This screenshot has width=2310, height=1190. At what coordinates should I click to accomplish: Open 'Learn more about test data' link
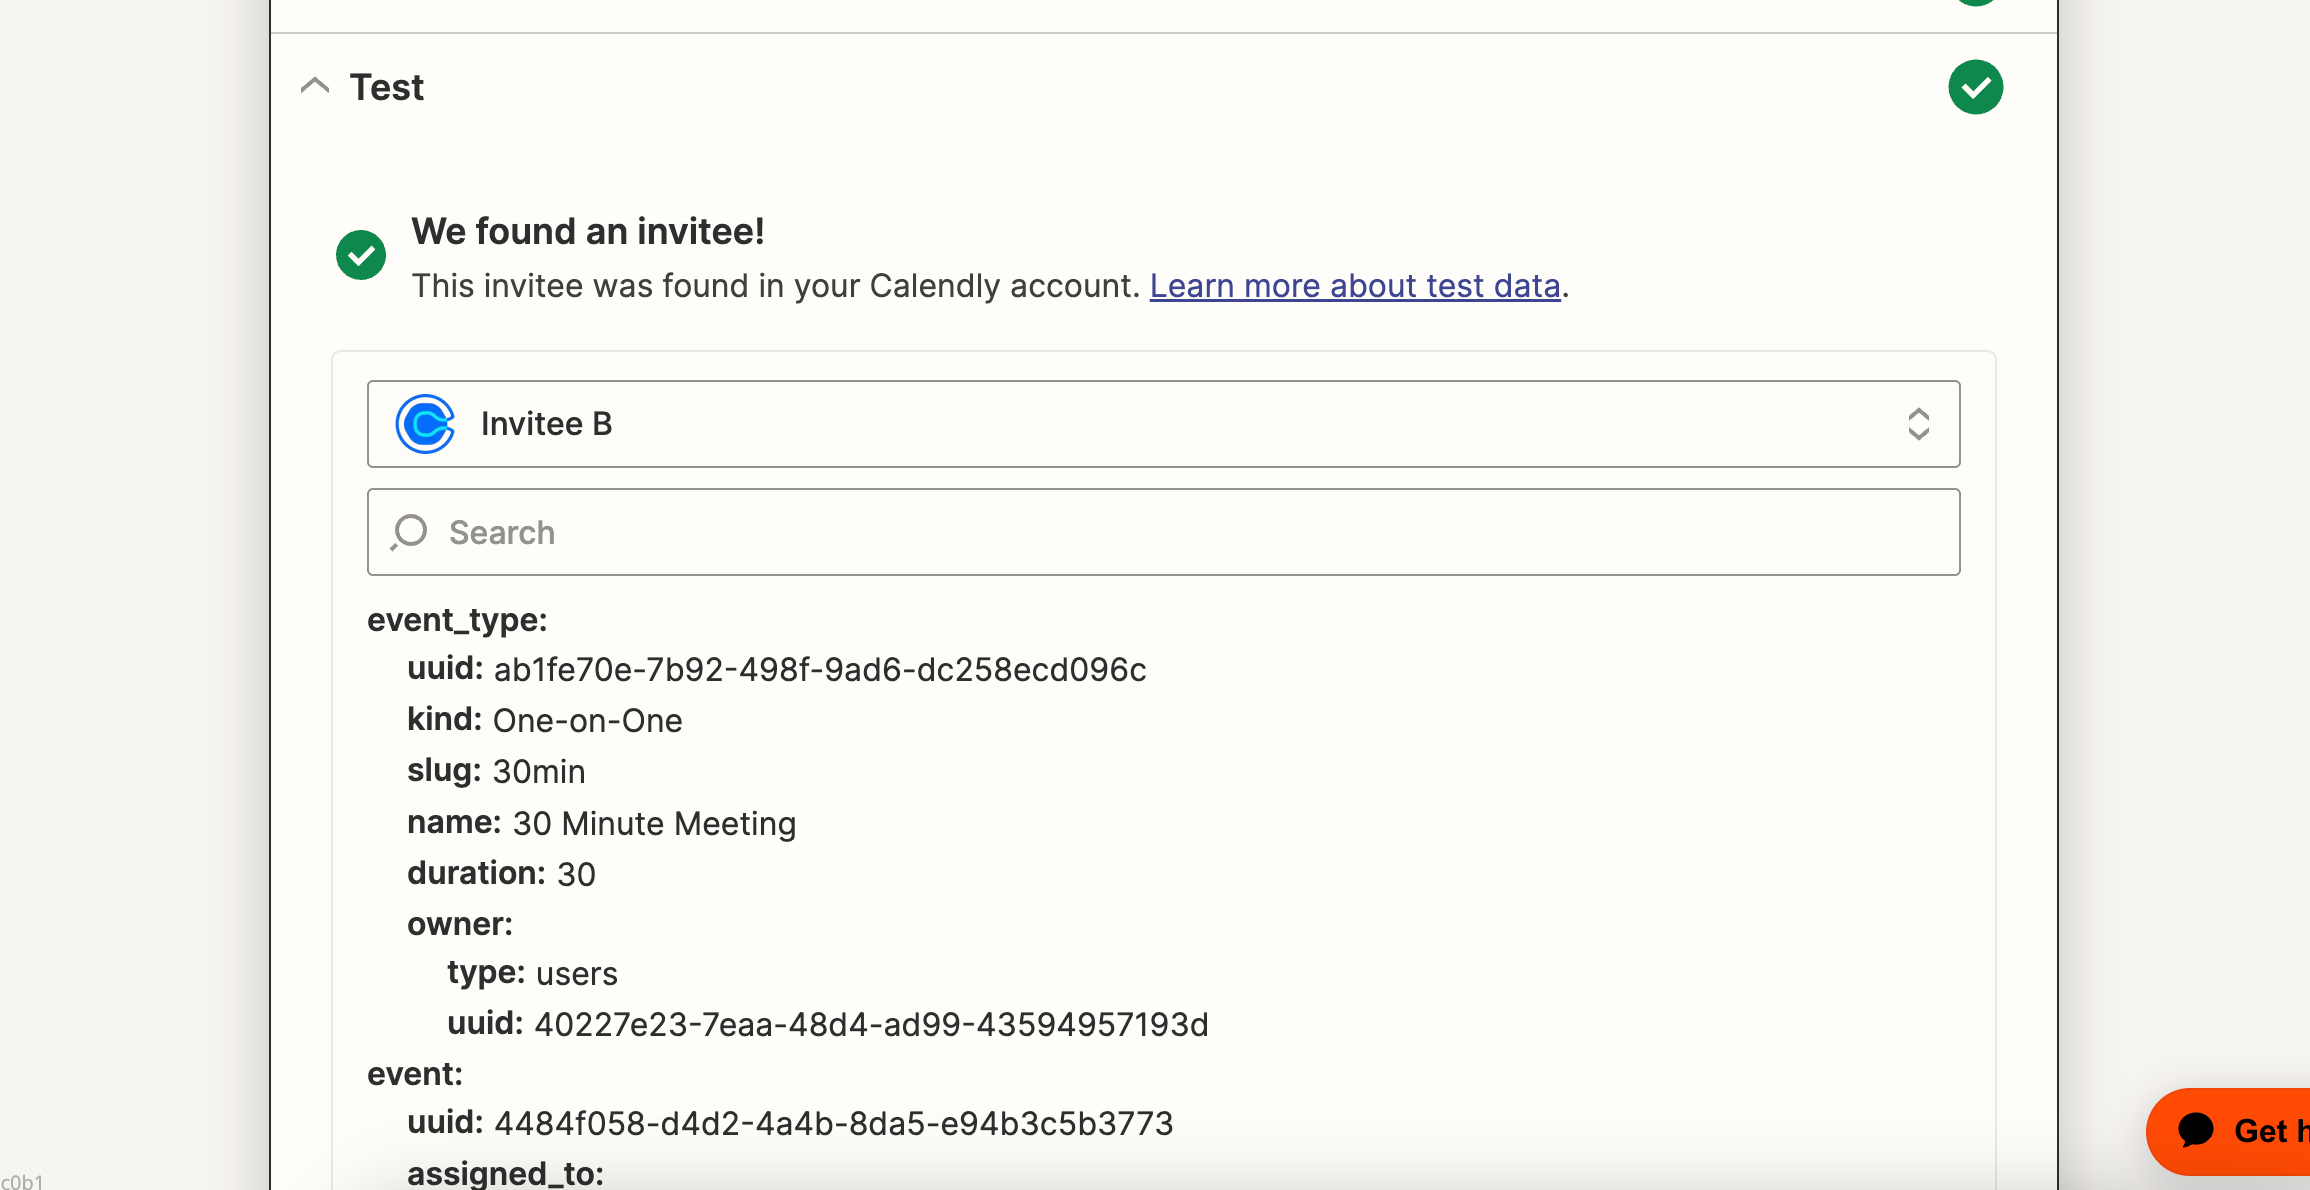(1355, 286)
